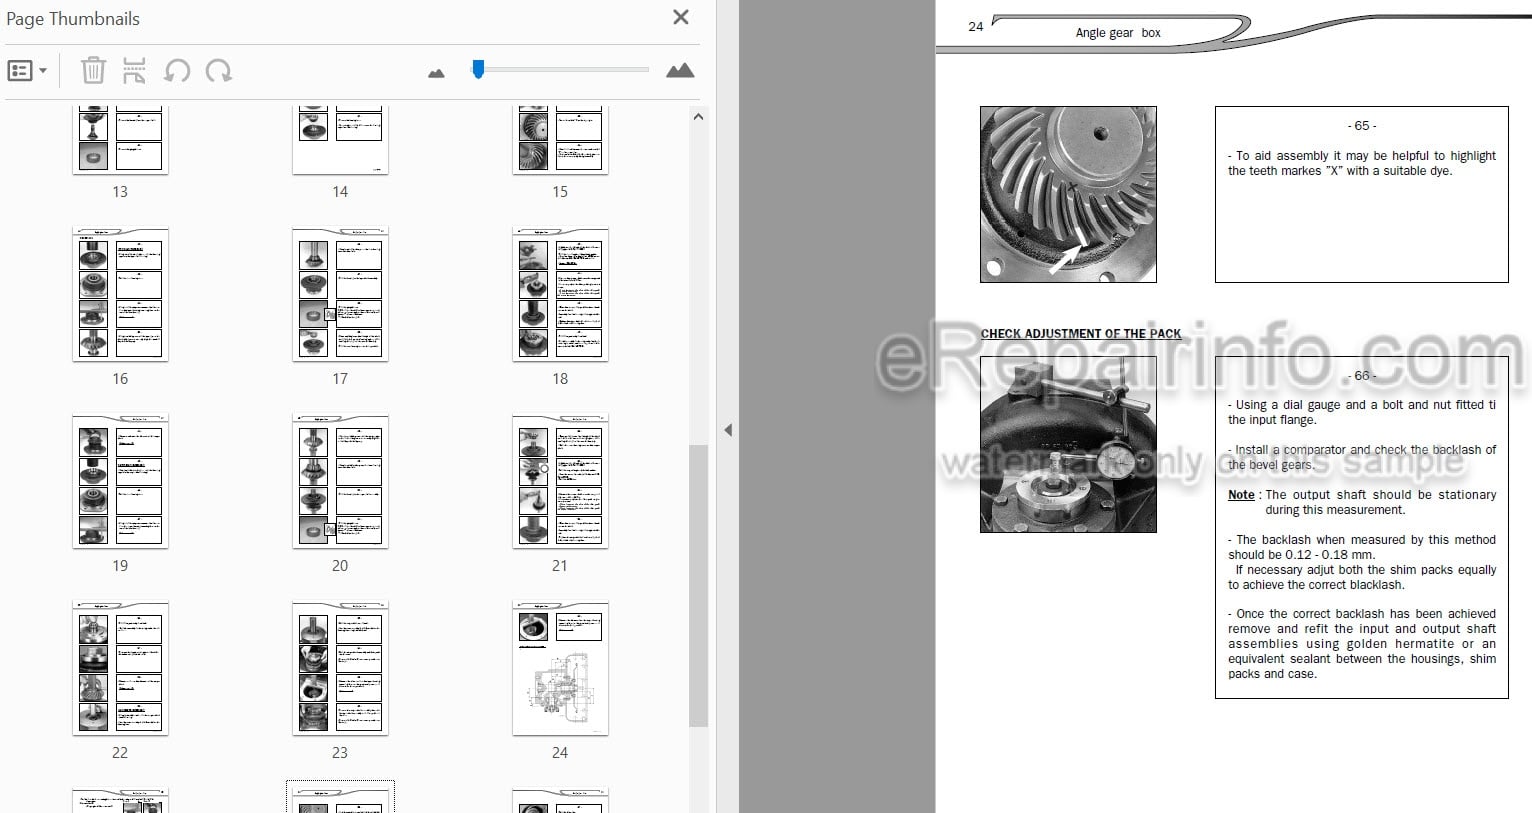This screenshot has height=813, width=1532.
Task: Close the Page Thumbnails panel
Action: pyautogui.click(x=681, y=17)
